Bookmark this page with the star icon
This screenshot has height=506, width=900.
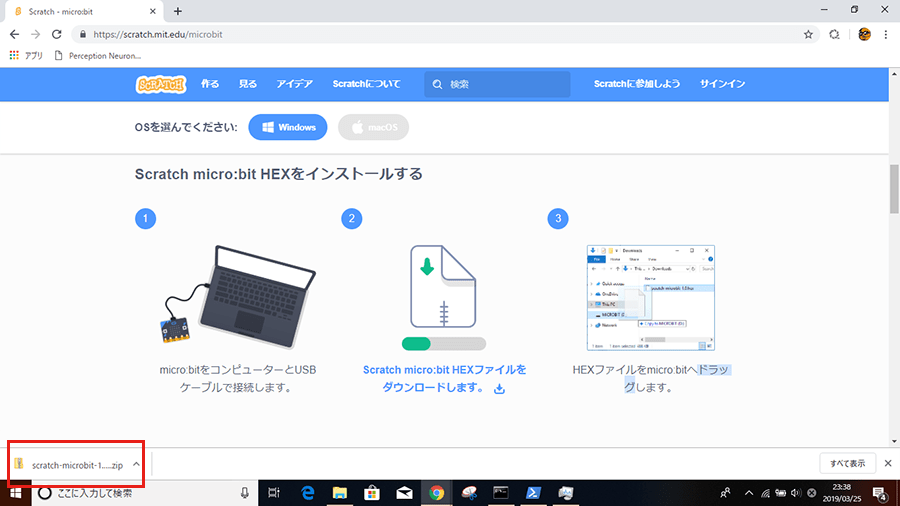tap(808, 34)
